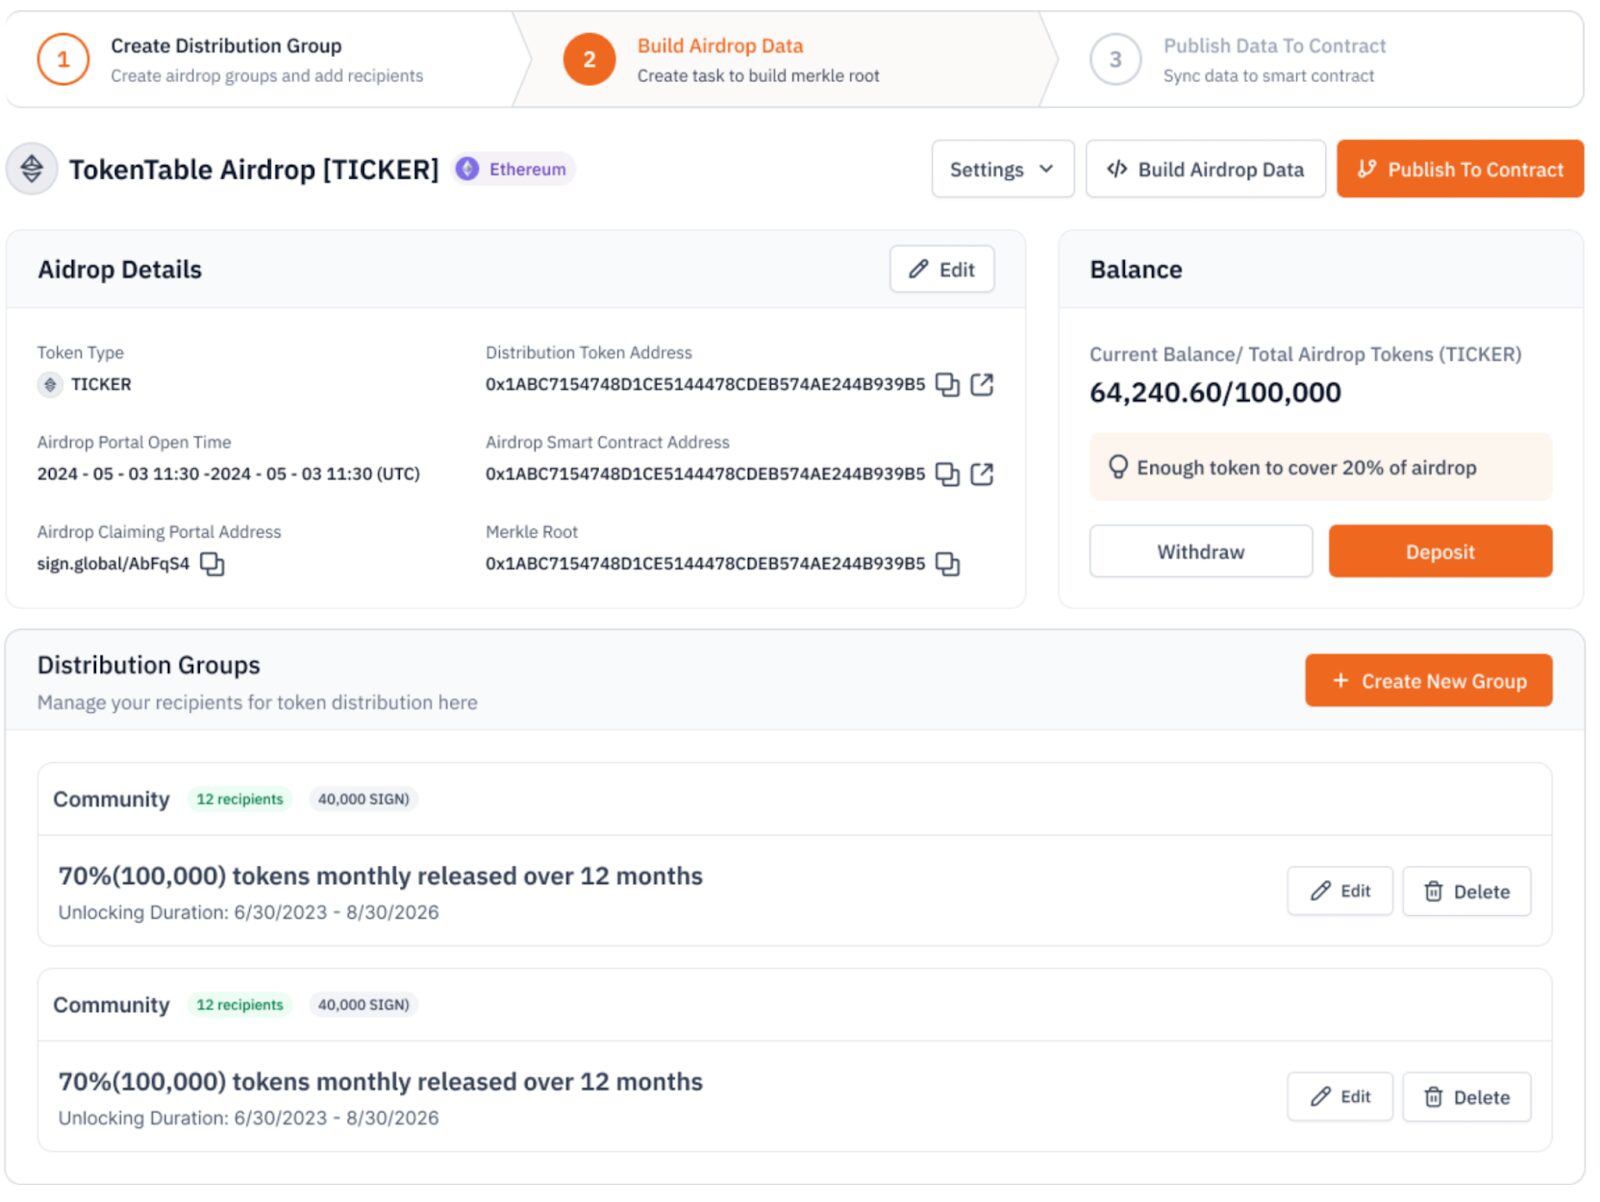
Task: Copy the Distribution Token Address
Action: 947,385
